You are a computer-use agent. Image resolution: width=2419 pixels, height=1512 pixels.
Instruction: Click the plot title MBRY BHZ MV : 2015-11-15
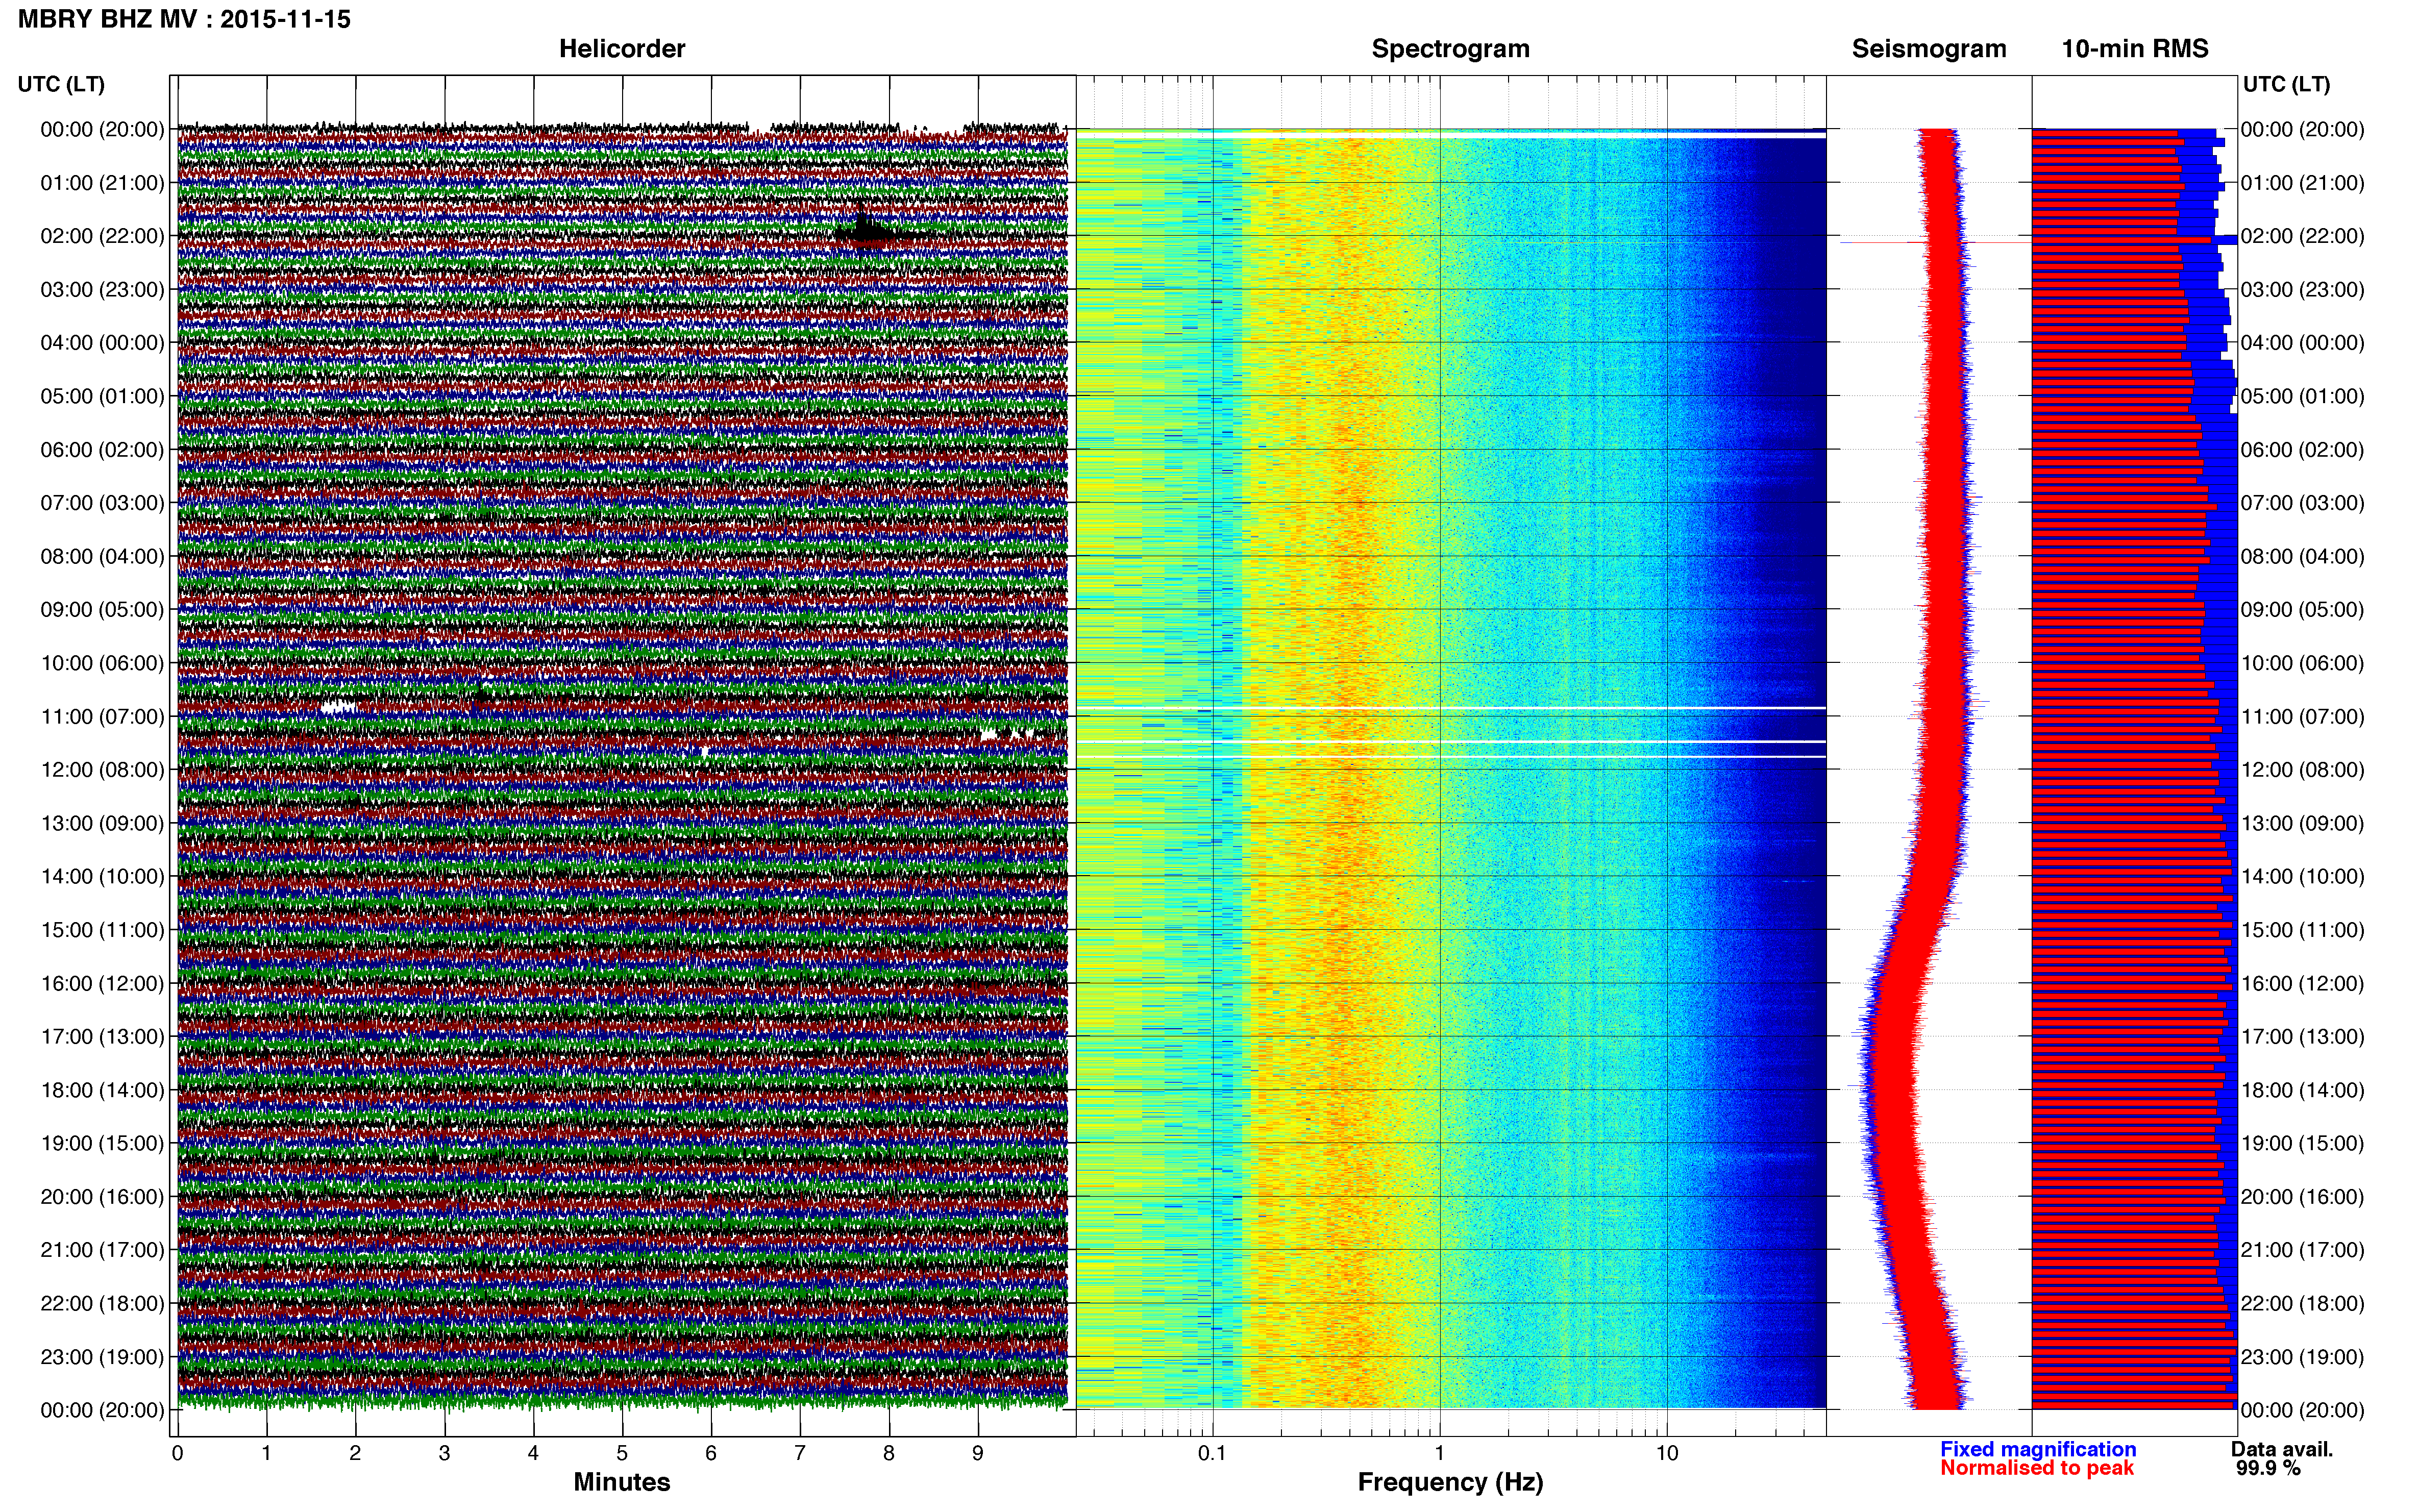[184, 19]
